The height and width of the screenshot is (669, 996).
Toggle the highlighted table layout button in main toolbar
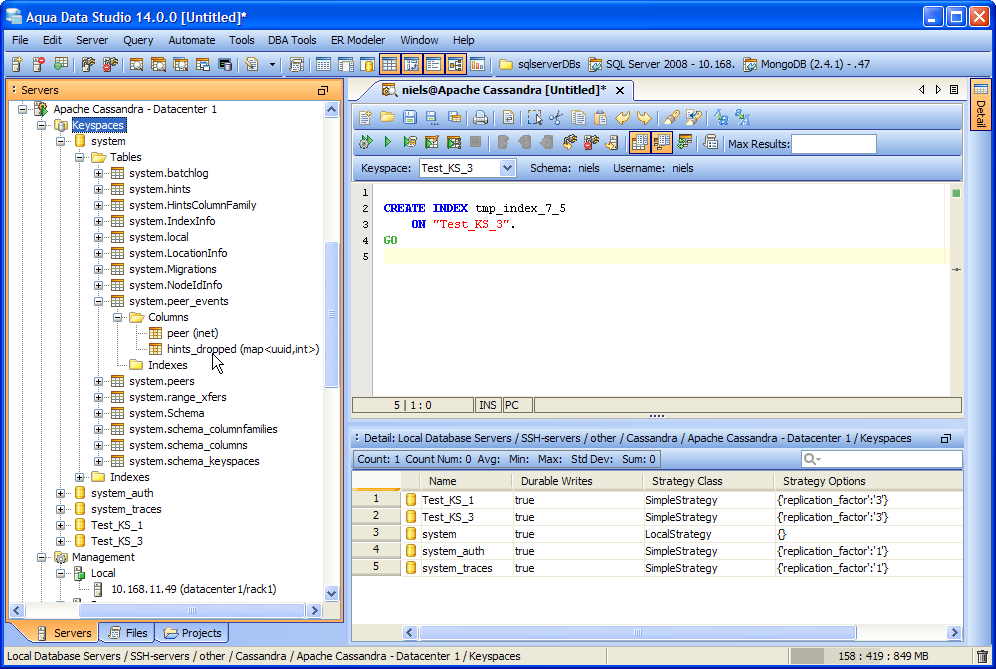(389, 65)
